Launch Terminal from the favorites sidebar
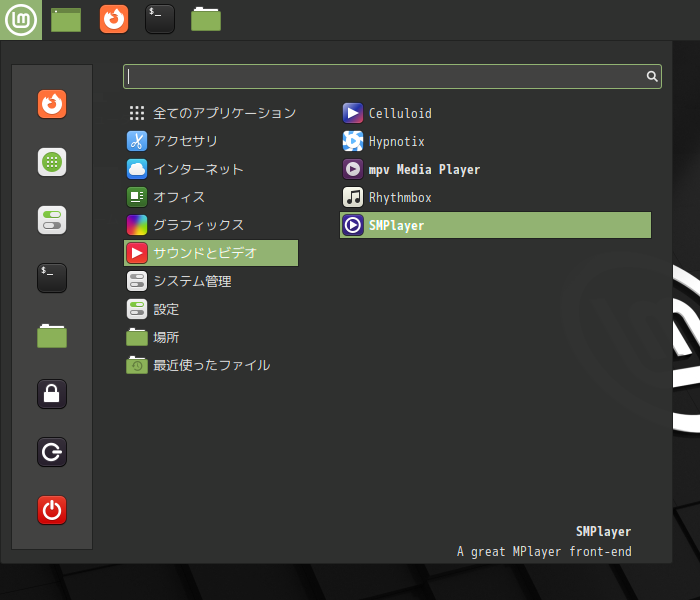Viewport: 700px width, 600px height. coord(52,278)
